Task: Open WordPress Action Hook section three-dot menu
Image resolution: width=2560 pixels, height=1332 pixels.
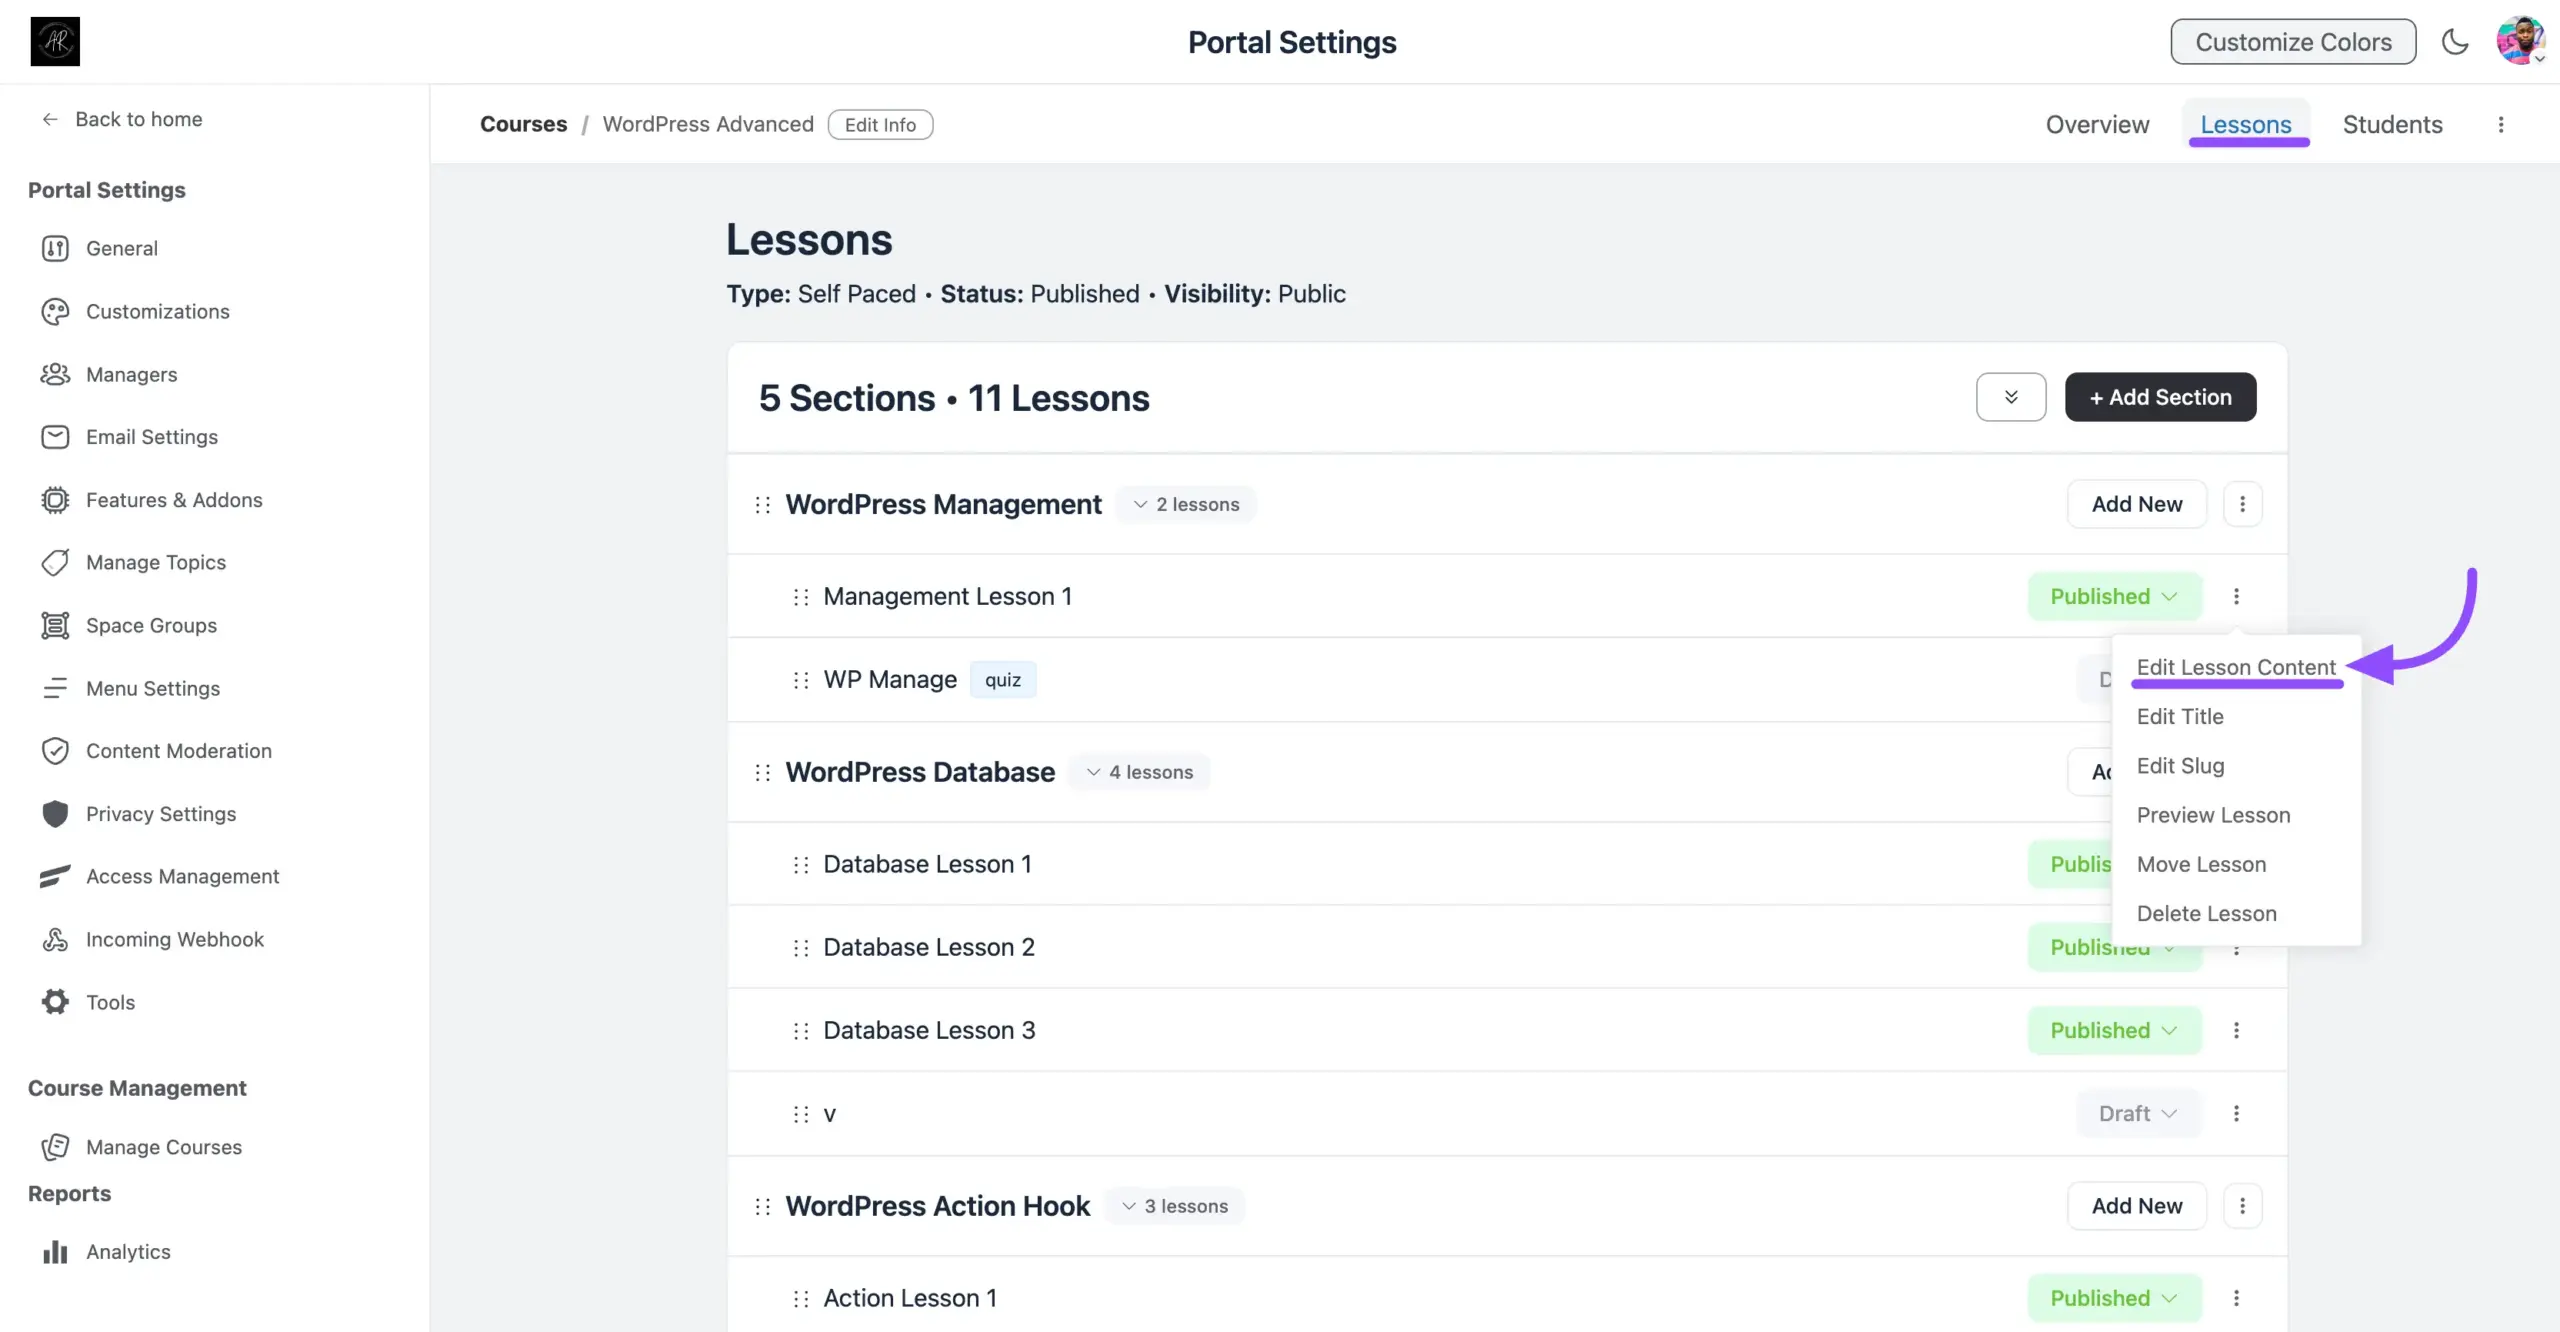Action: tap(2242, 1206)
